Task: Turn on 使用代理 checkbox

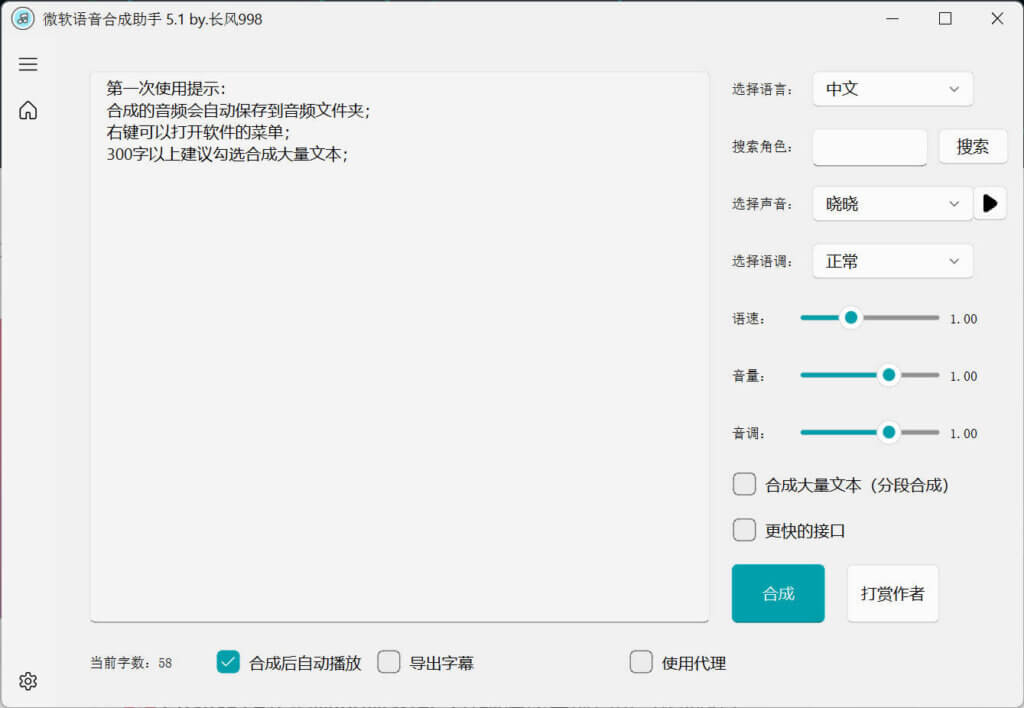Action: (641, 662)
